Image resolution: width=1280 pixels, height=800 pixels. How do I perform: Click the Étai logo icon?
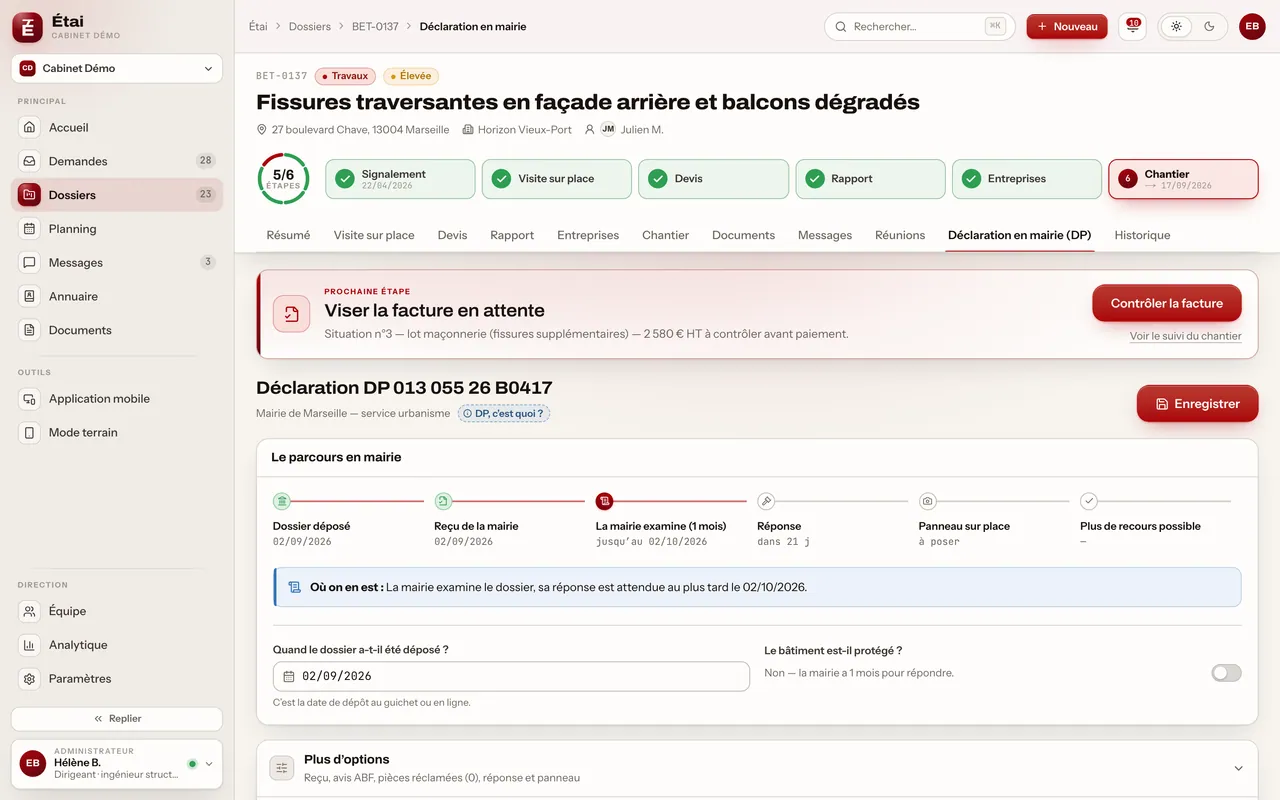point(27,27)
